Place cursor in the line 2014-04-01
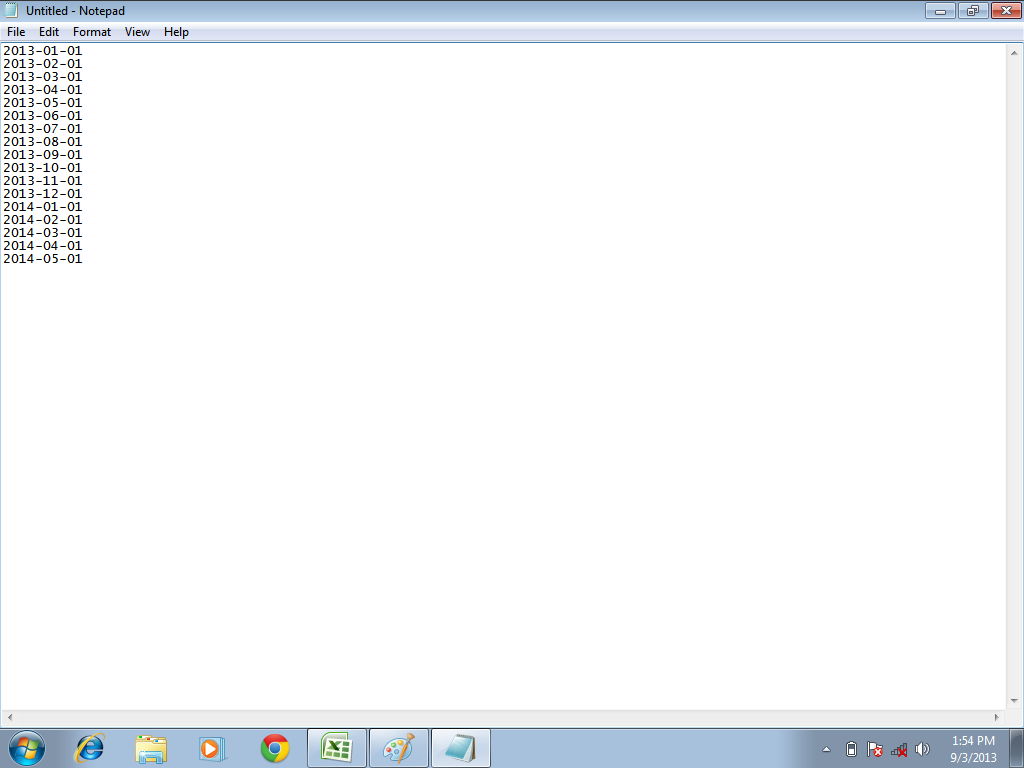The image size is (1024, 768). [x=43, y=246]
